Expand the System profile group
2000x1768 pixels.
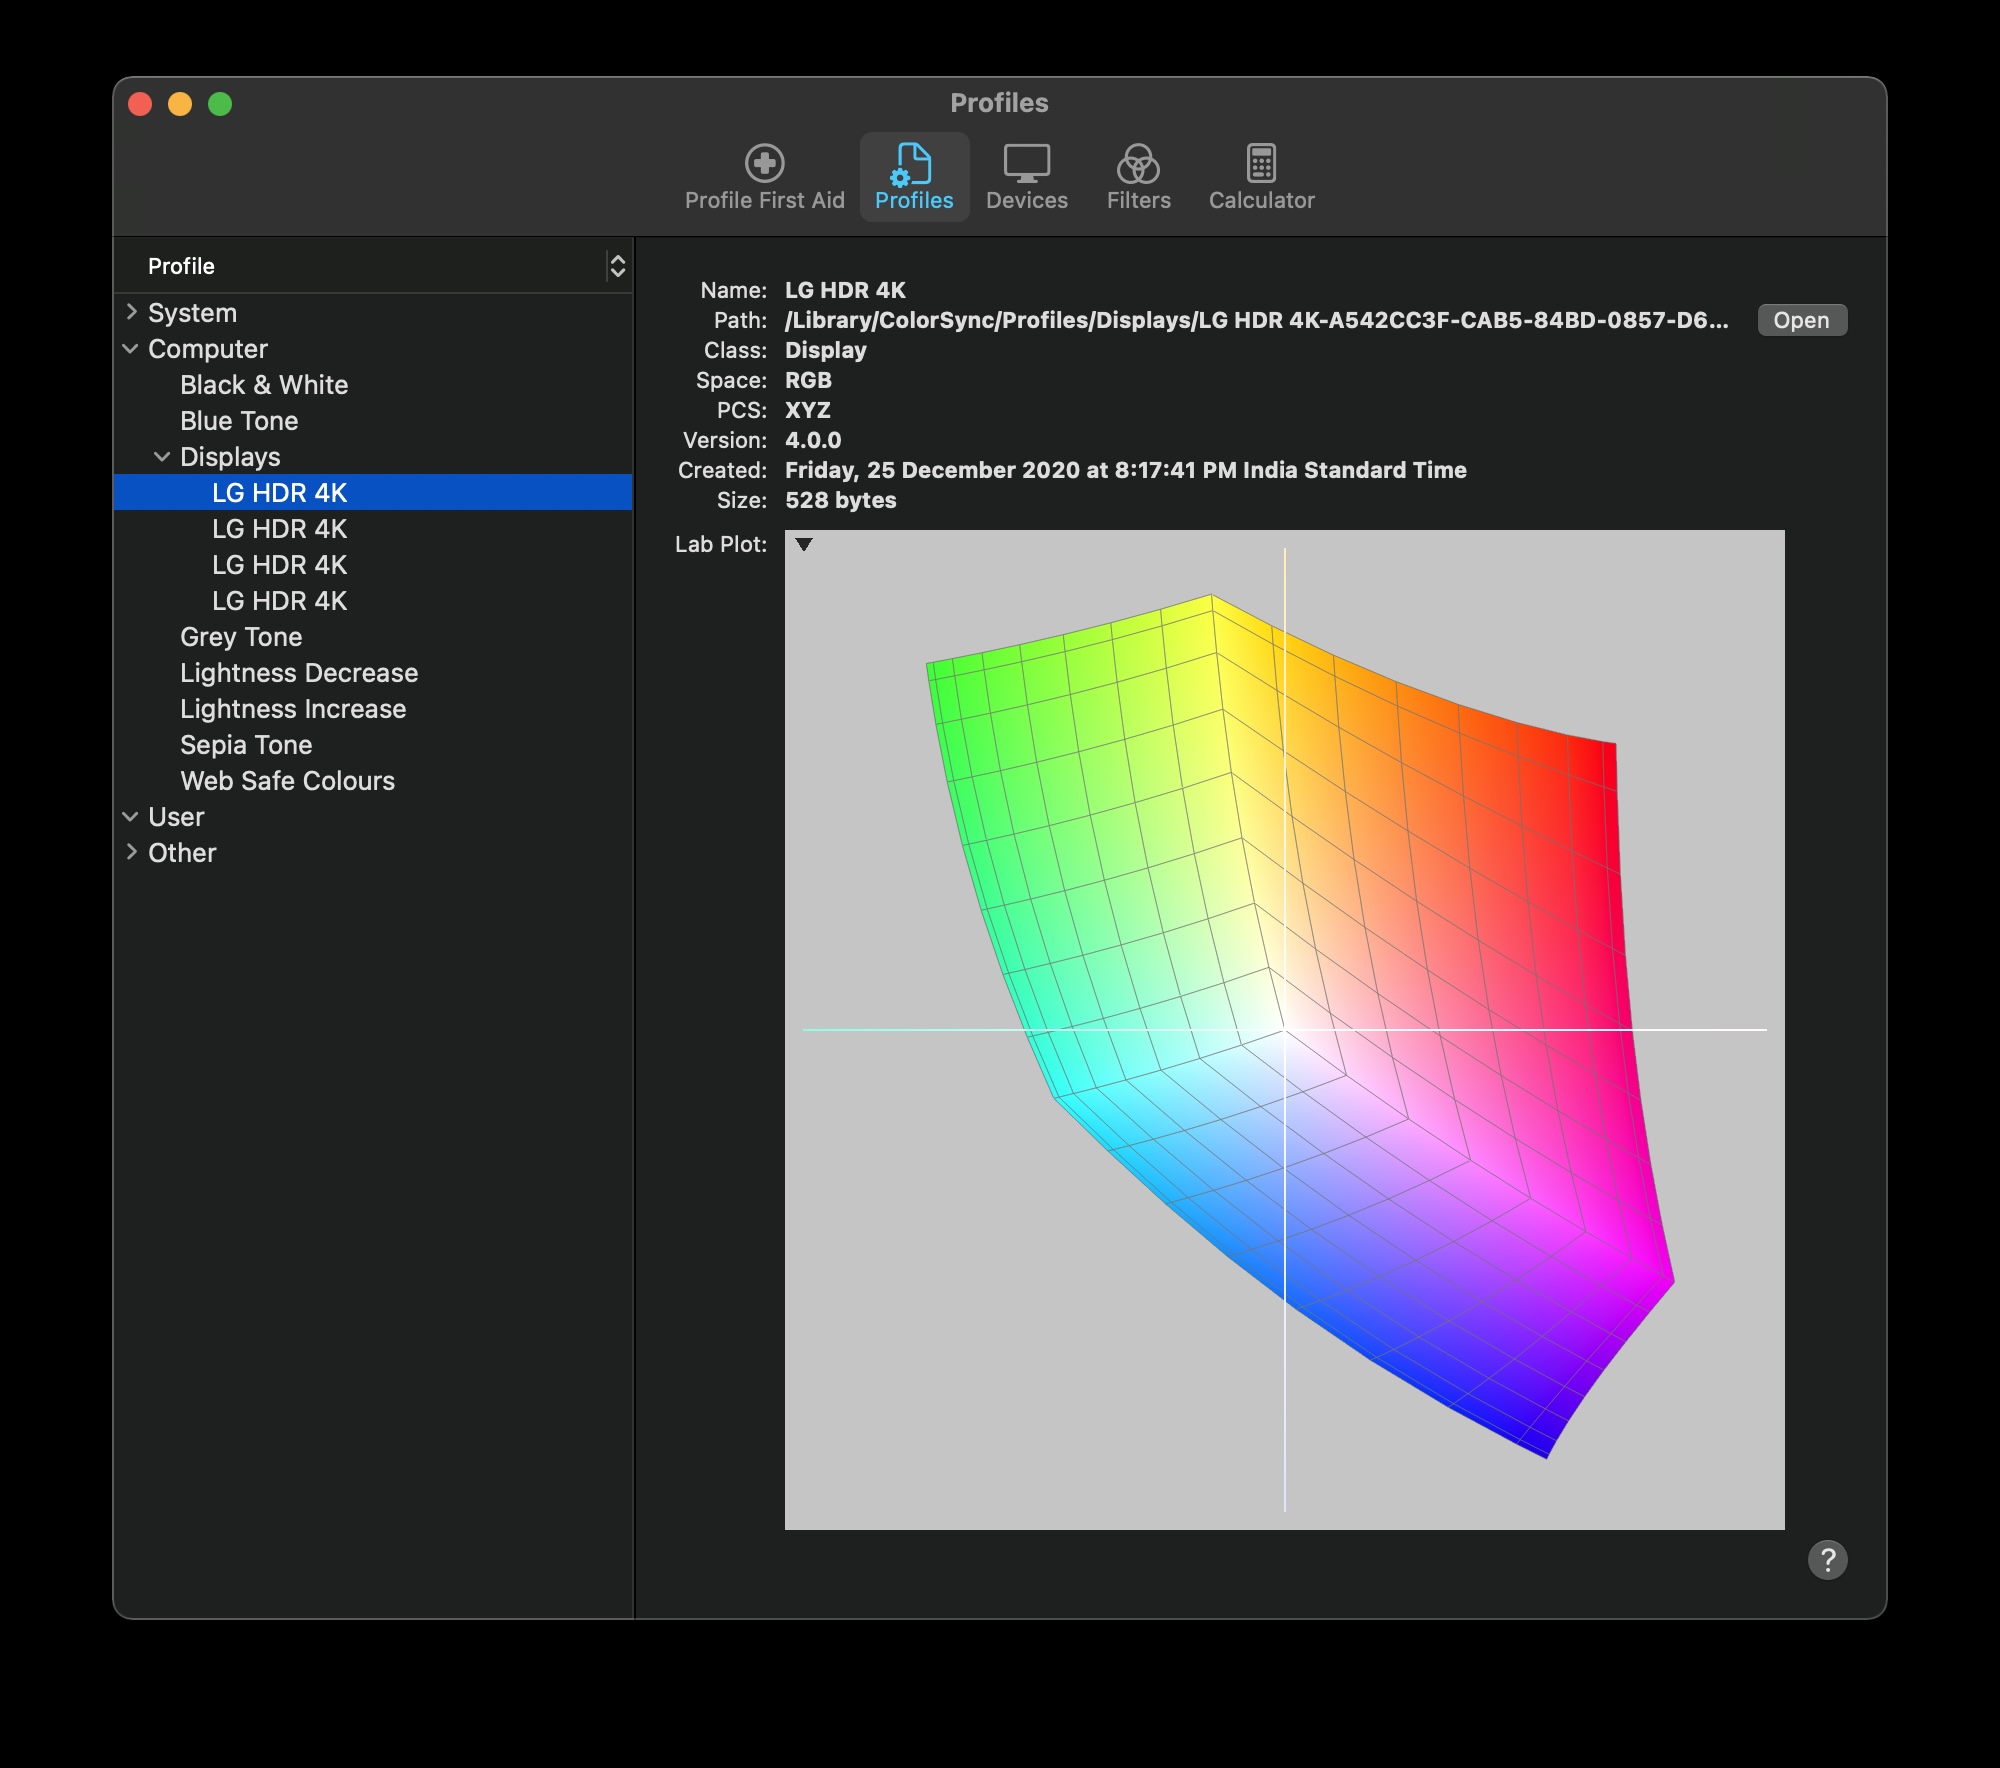(131, 312)
